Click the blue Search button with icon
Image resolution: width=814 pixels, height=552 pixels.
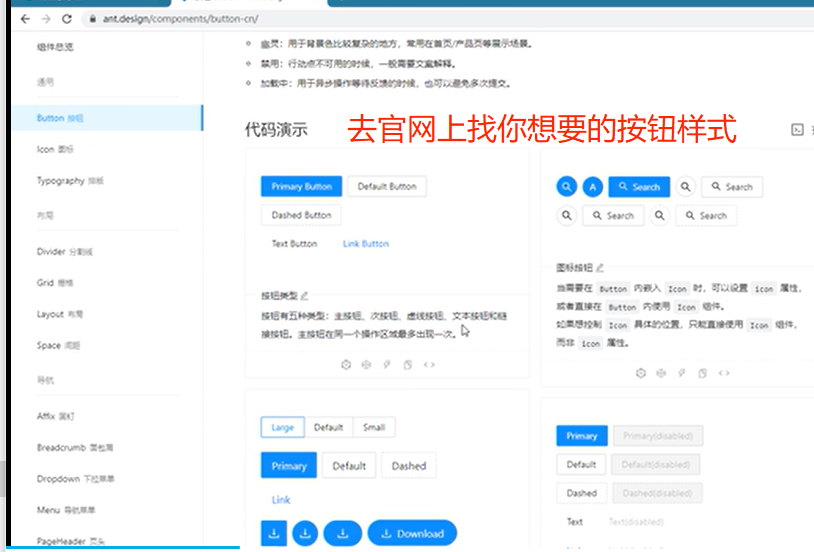(639, 186)
